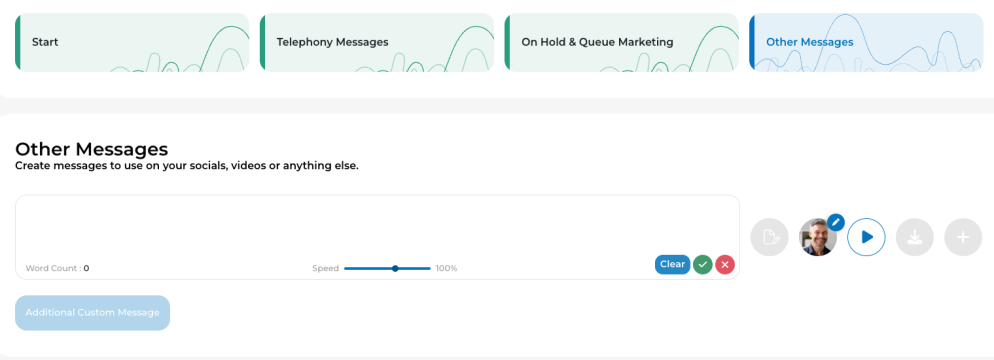Click the Word Count : 0 label
This screenshot has width=994, height=360.
57,268
